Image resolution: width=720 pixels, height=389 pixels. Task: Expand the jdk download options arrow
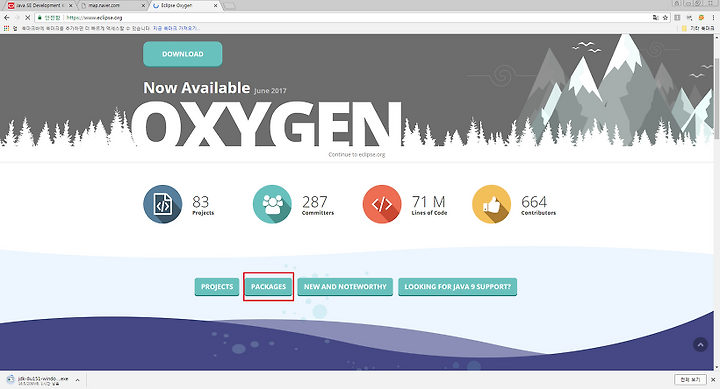(78, 380)
